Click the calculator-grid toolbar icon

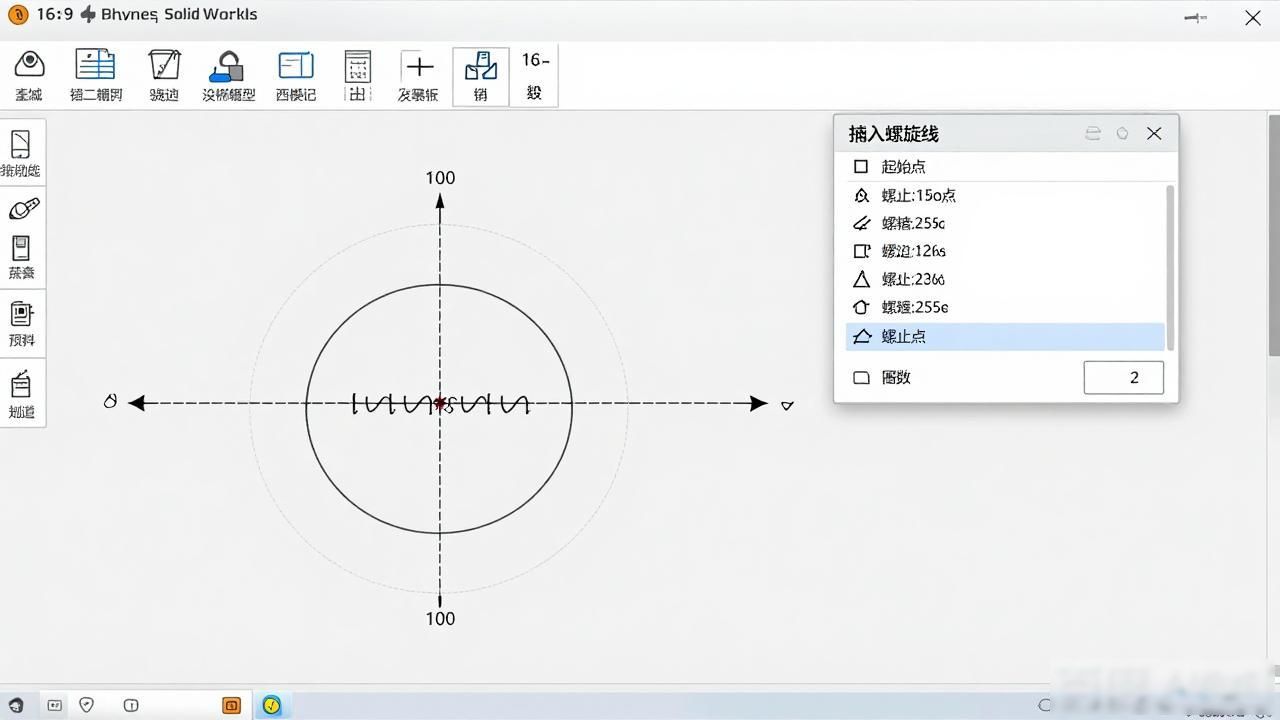pyautogui.click(x=357, y=67)
